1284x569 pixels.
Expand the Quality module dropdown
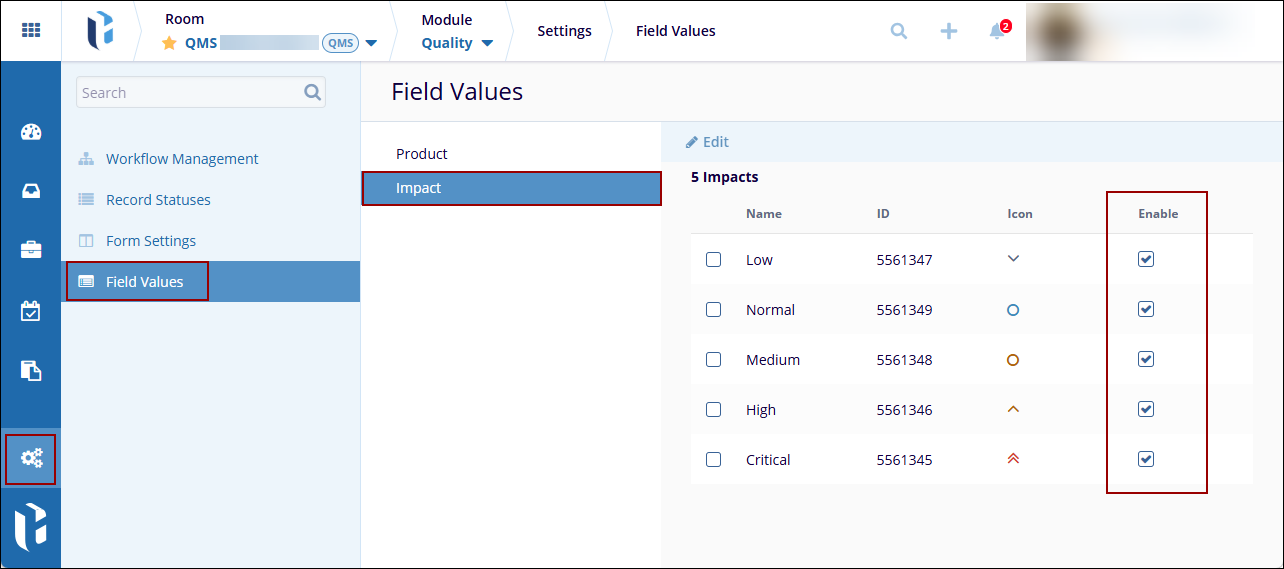[487, 44]
